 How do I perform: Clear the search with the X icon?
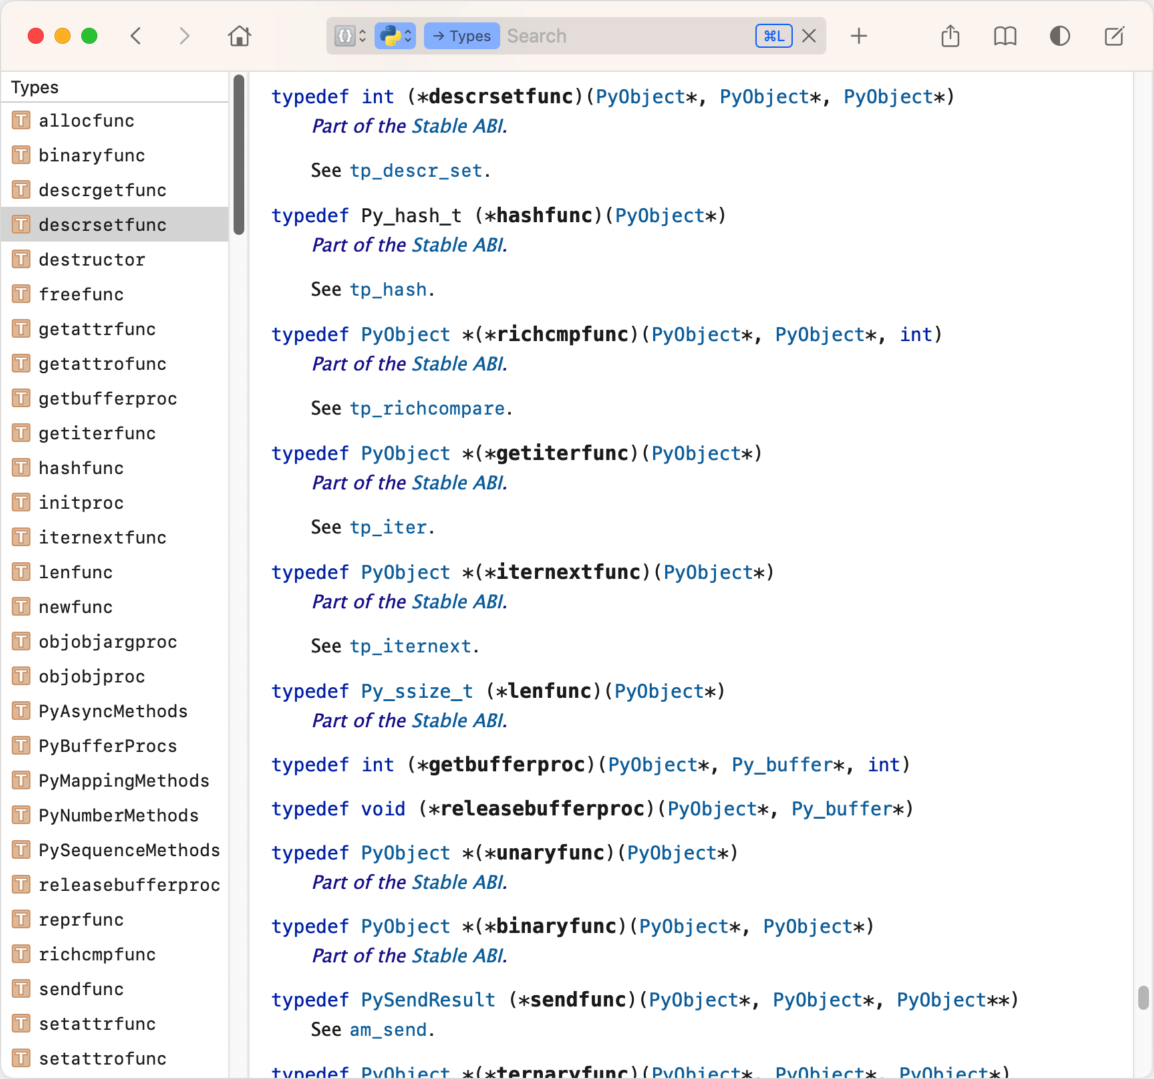coord(809,36)
